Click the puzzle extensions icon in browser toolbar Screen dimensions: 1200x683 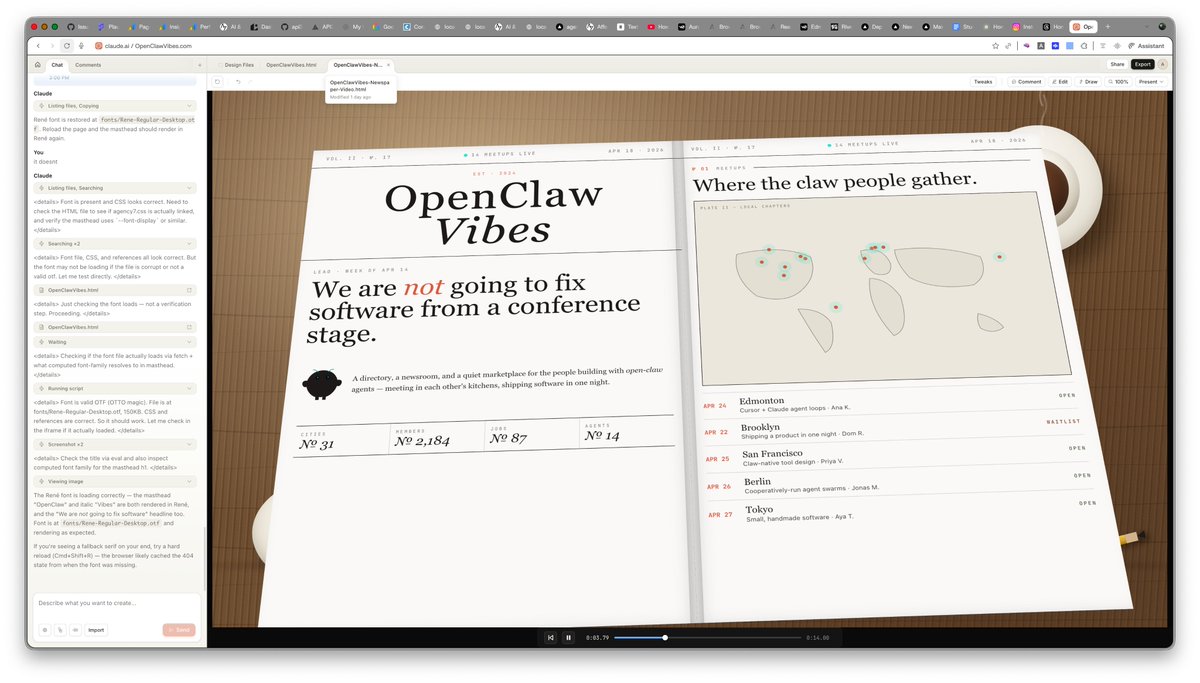[x=1084, y=45]
